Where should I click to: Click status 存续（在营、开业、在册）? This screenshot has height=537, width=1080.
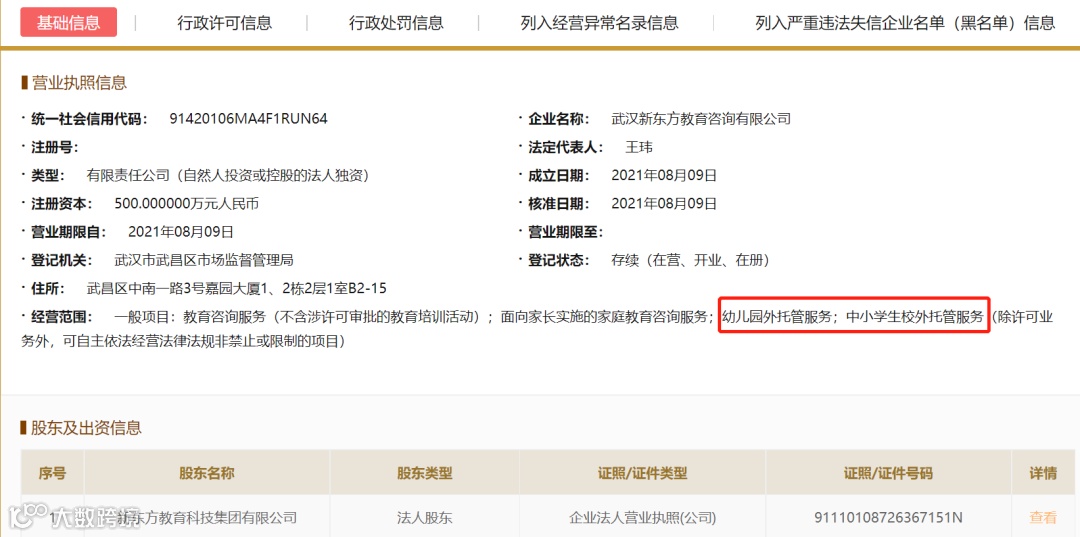click(690, 260)
